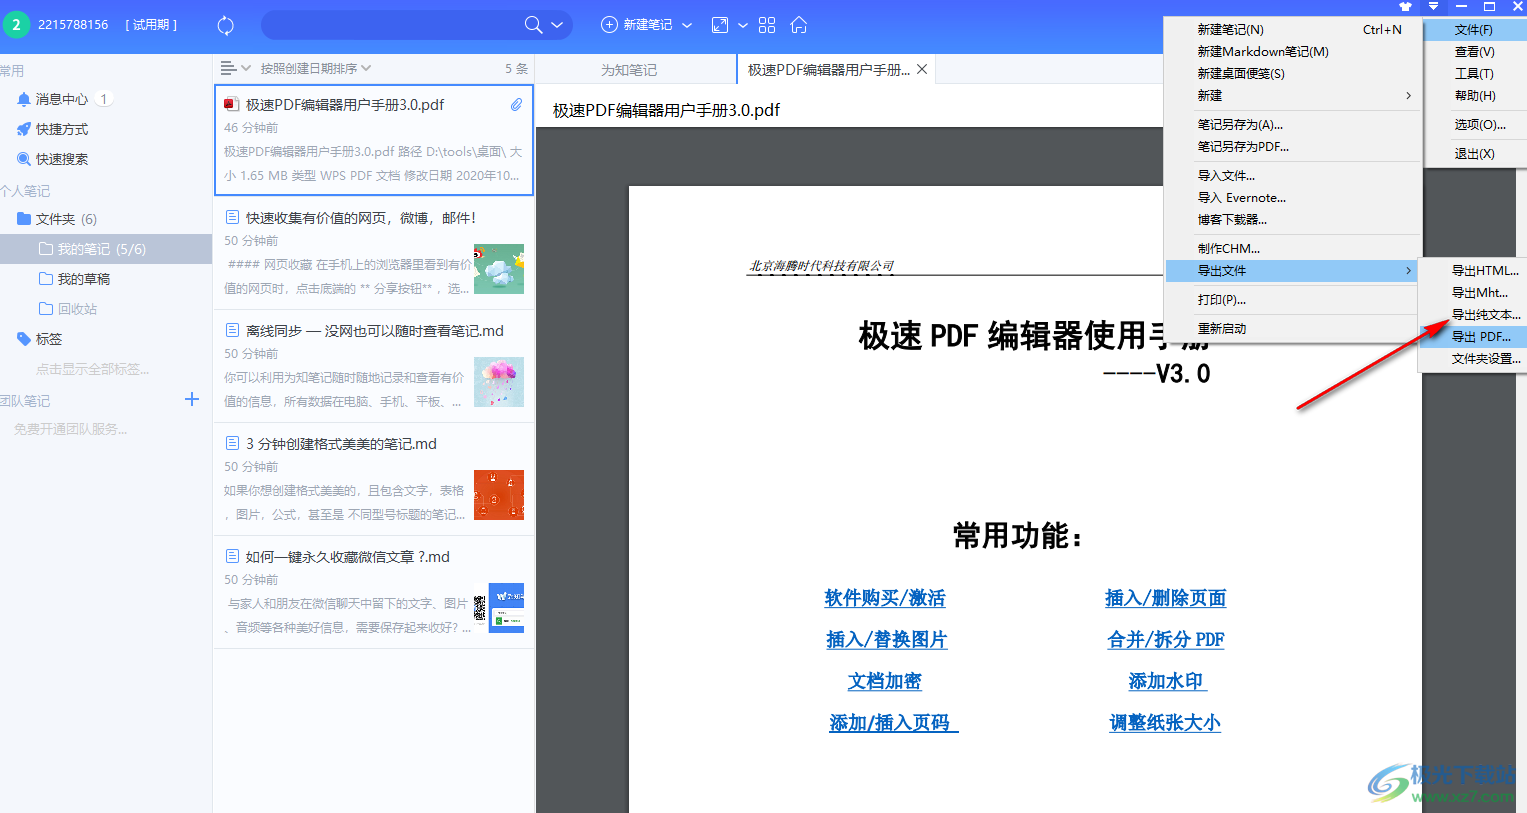Image resolution: width=1527 pixels, height=813 pixels.
Task: Click the four-square grid icon
Action: 767,25
